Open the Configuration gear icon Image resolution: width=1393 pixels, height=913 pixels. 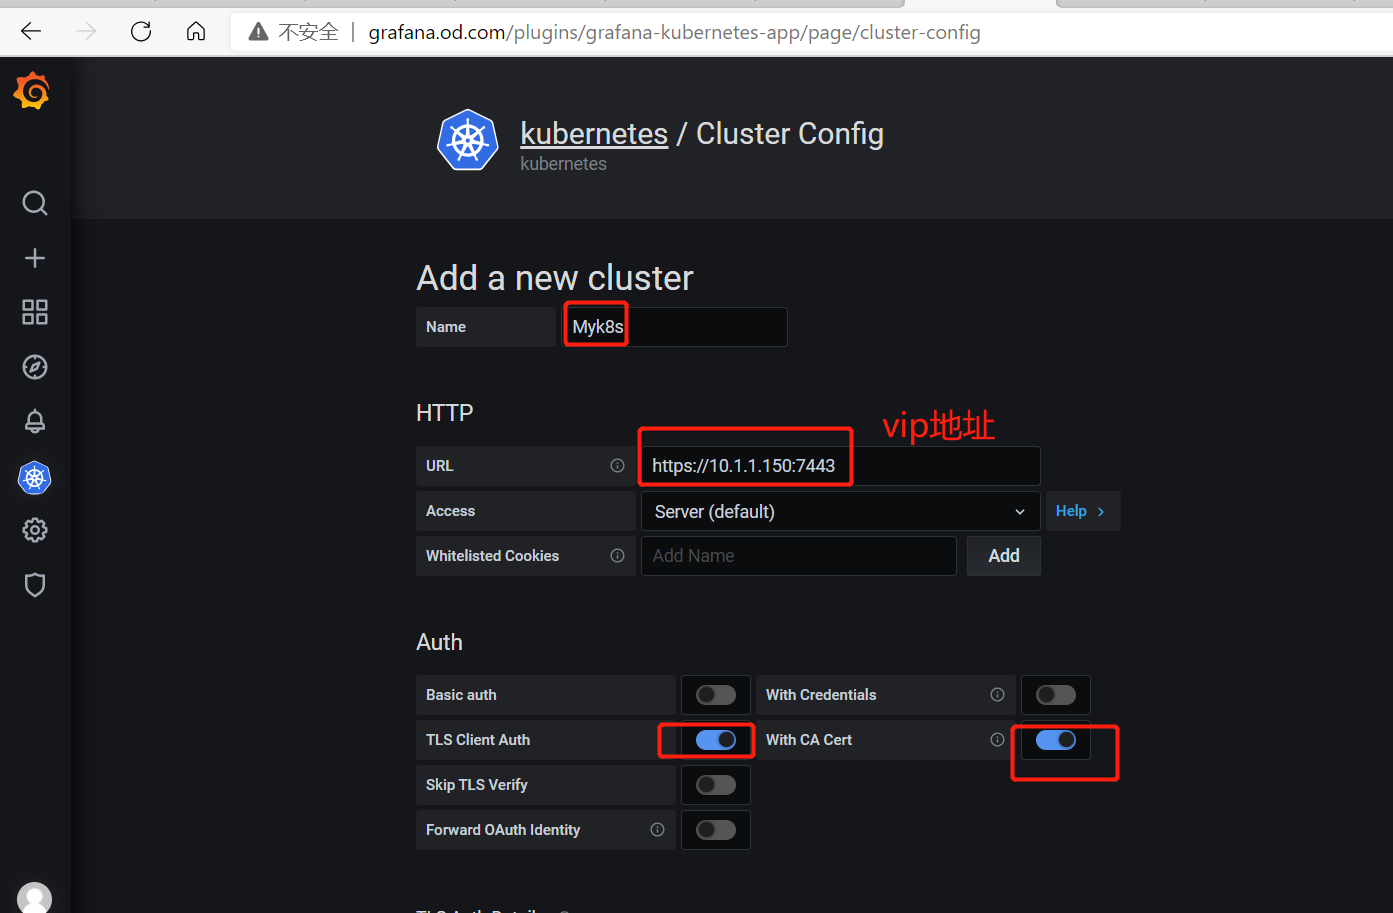coord(35,530)
